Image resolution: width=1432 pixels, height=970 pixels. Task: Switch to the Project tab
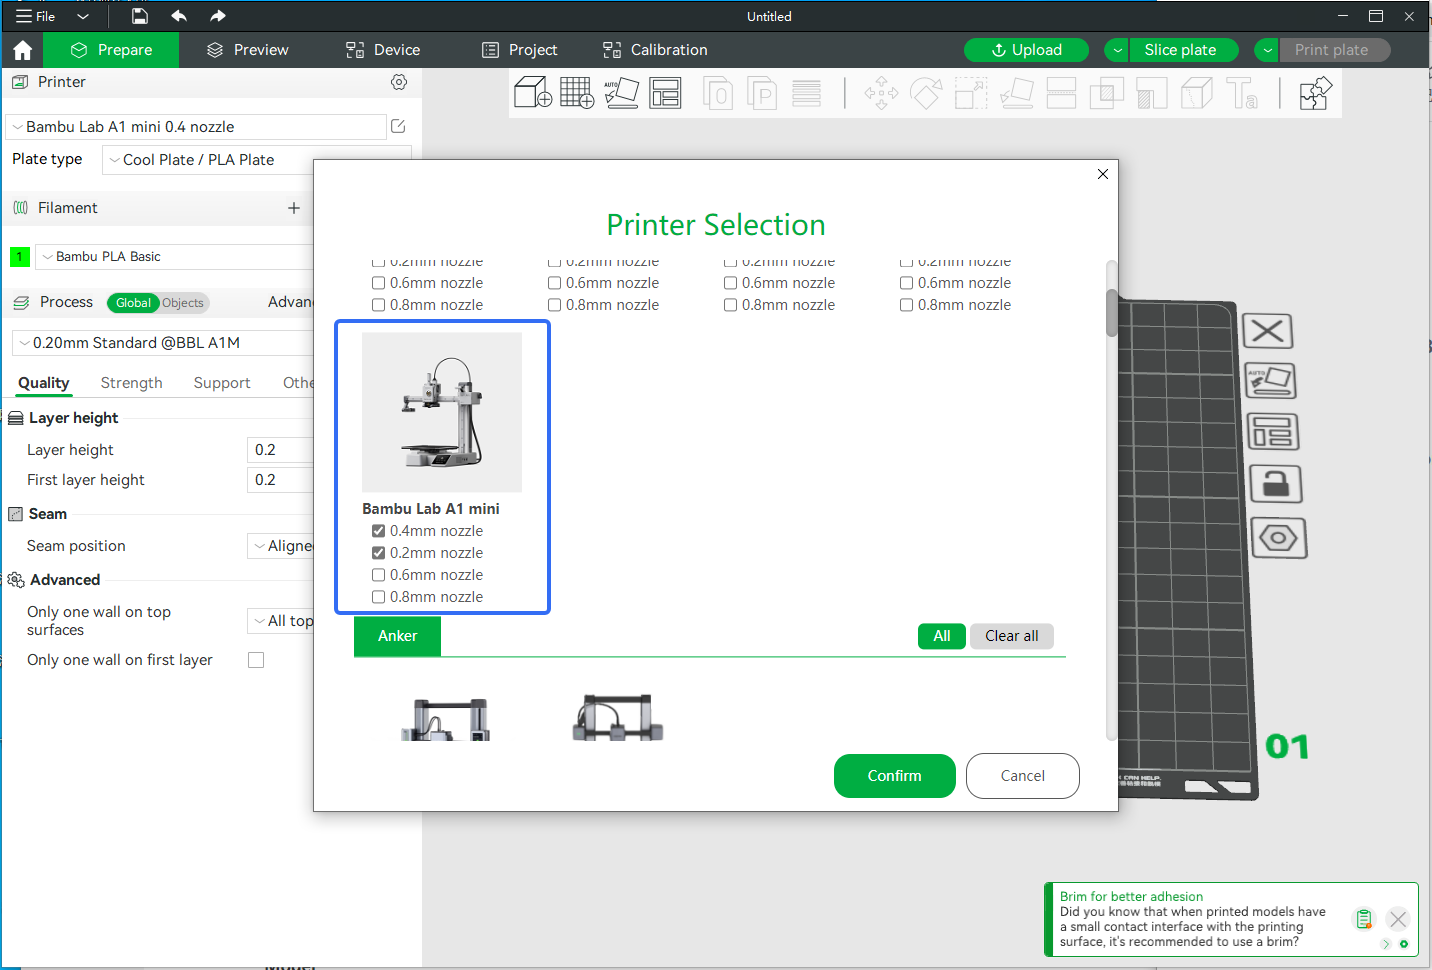(519, 50)
